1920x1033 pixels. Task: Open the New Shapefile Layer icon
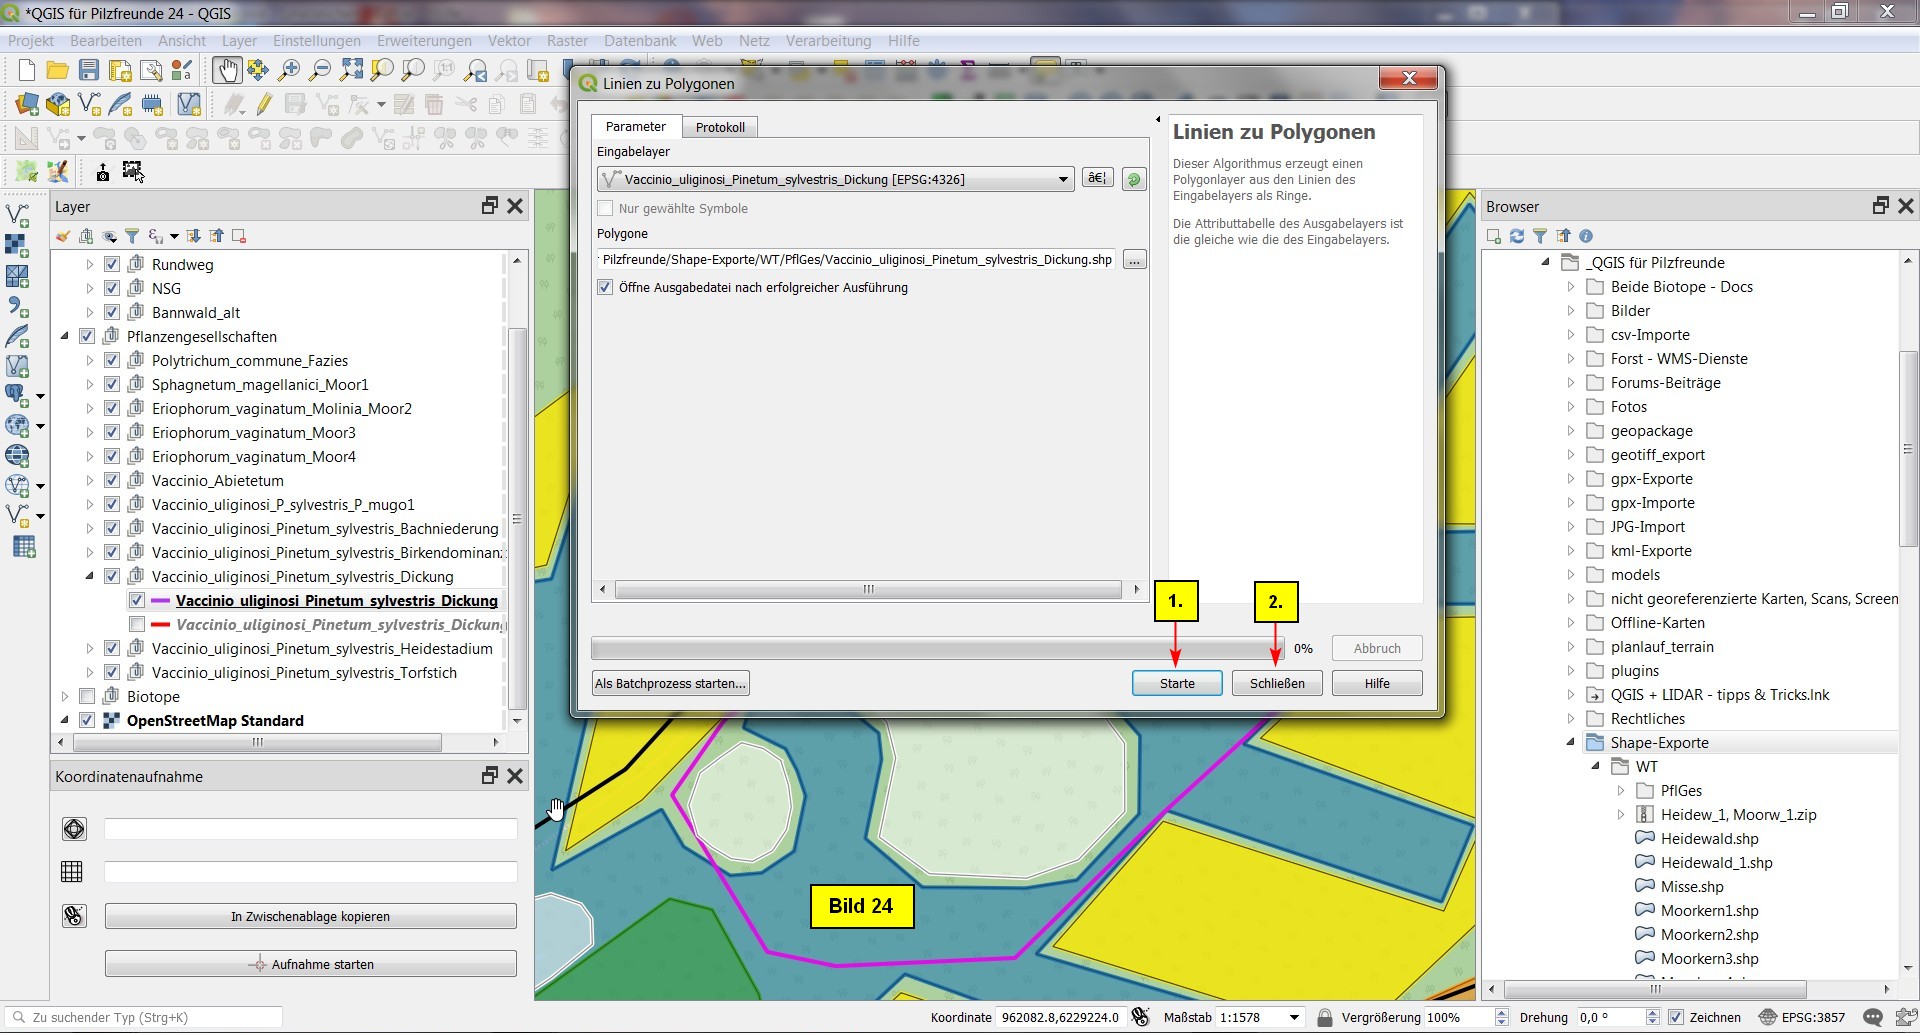(89, 104)
